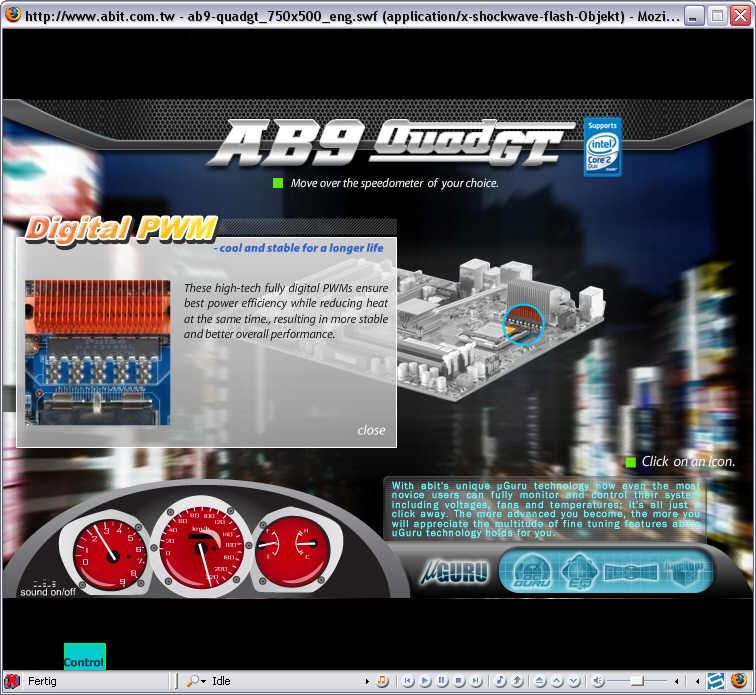Click the uGURU logo
The width and height of the screenshot is (756, 695).
tap(454, 572)
